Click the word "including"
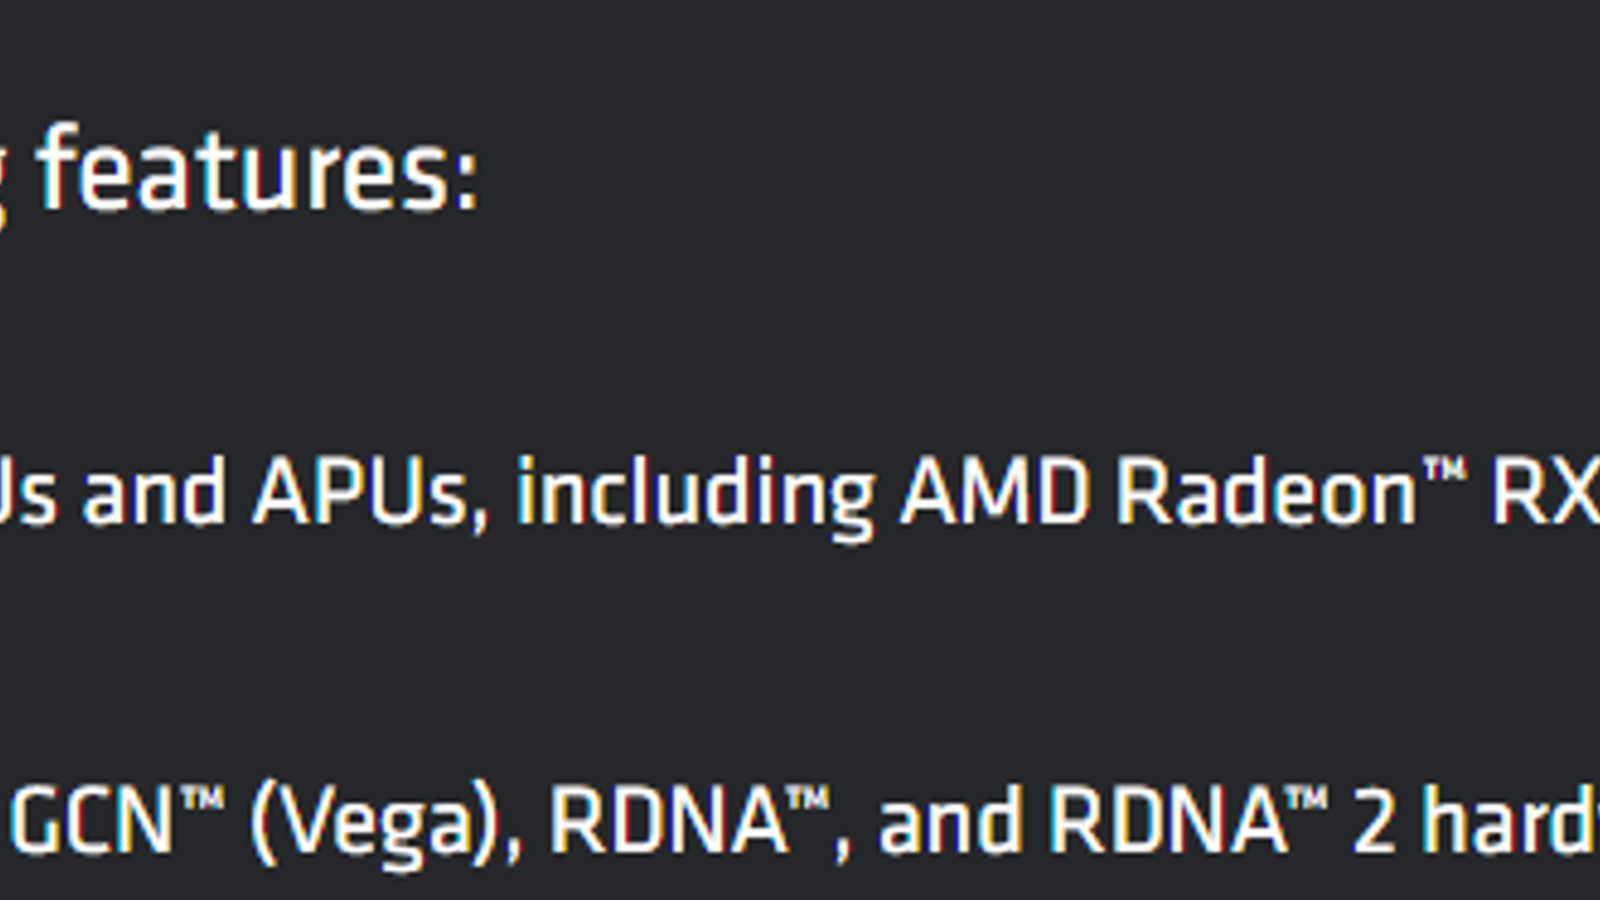 (694, 495)
